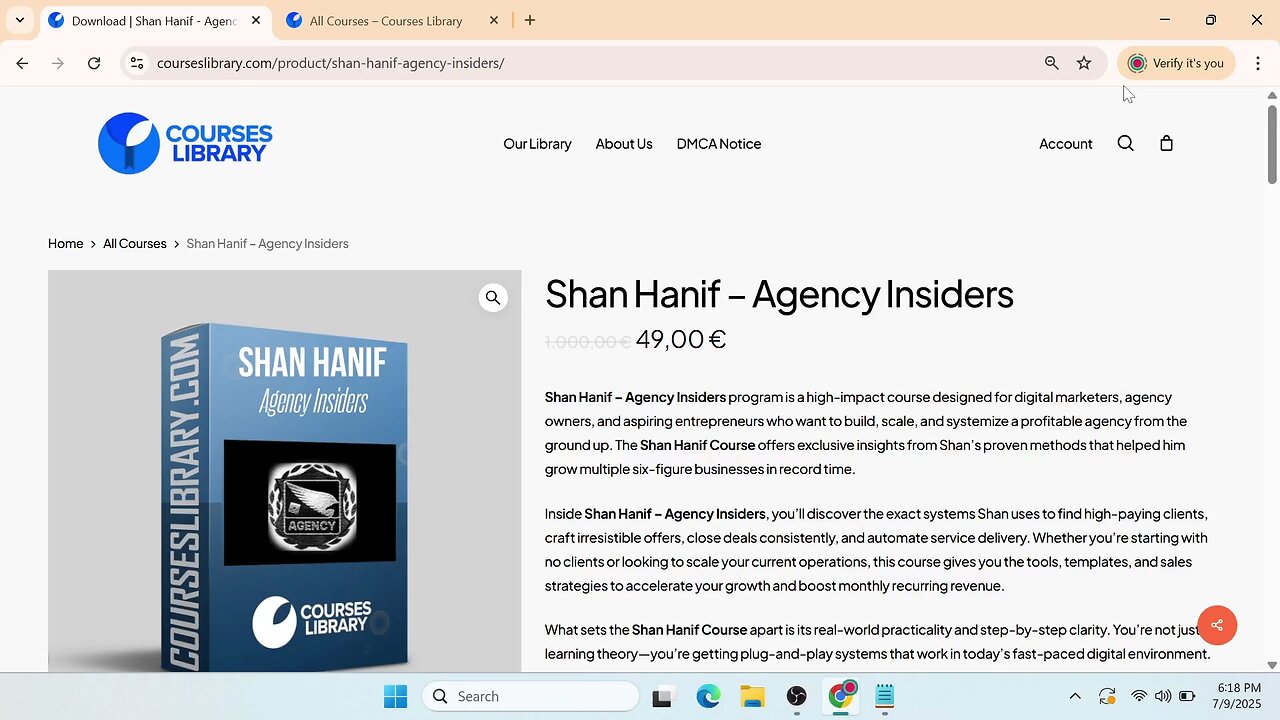The image size is (1280, 720).
Task: Reload the page with refresh icon
Action: tap(94, 63)
